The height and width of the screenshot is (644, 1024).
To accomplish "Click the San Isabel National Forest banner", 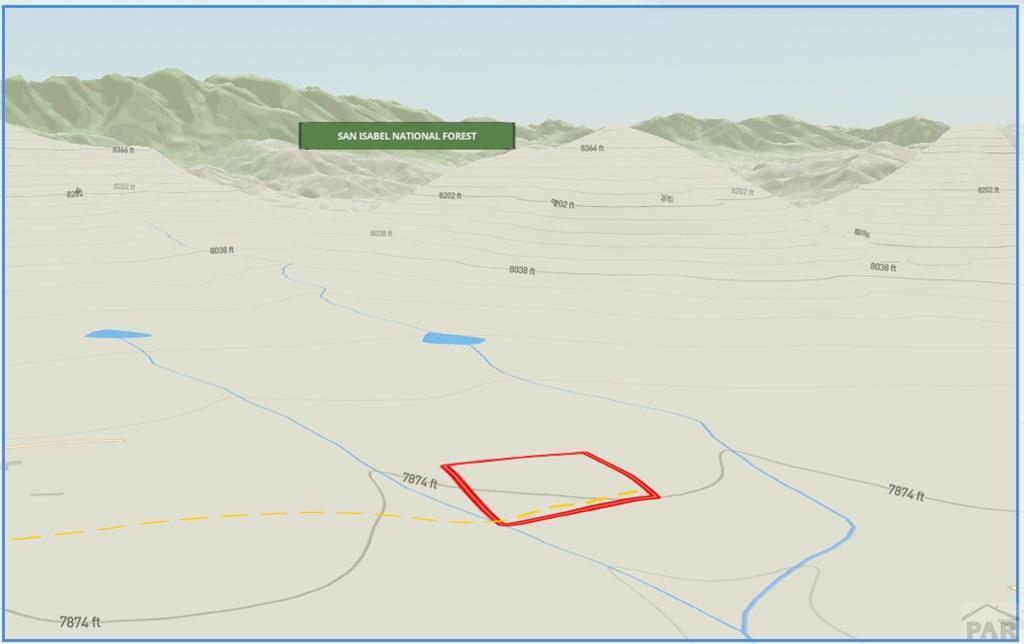I will click(x=406, y=136).
